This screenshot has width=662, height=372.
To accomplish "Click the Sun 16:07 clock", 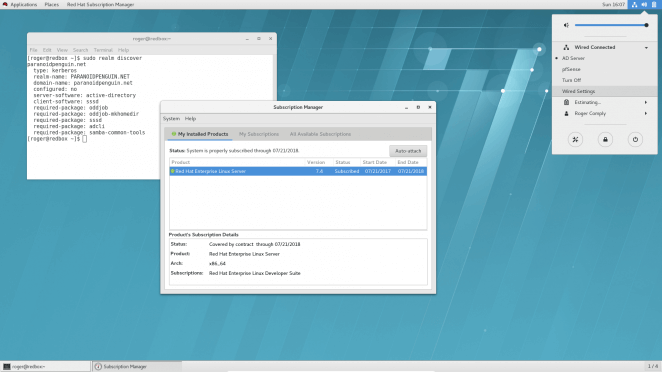I will pos(613,4).
